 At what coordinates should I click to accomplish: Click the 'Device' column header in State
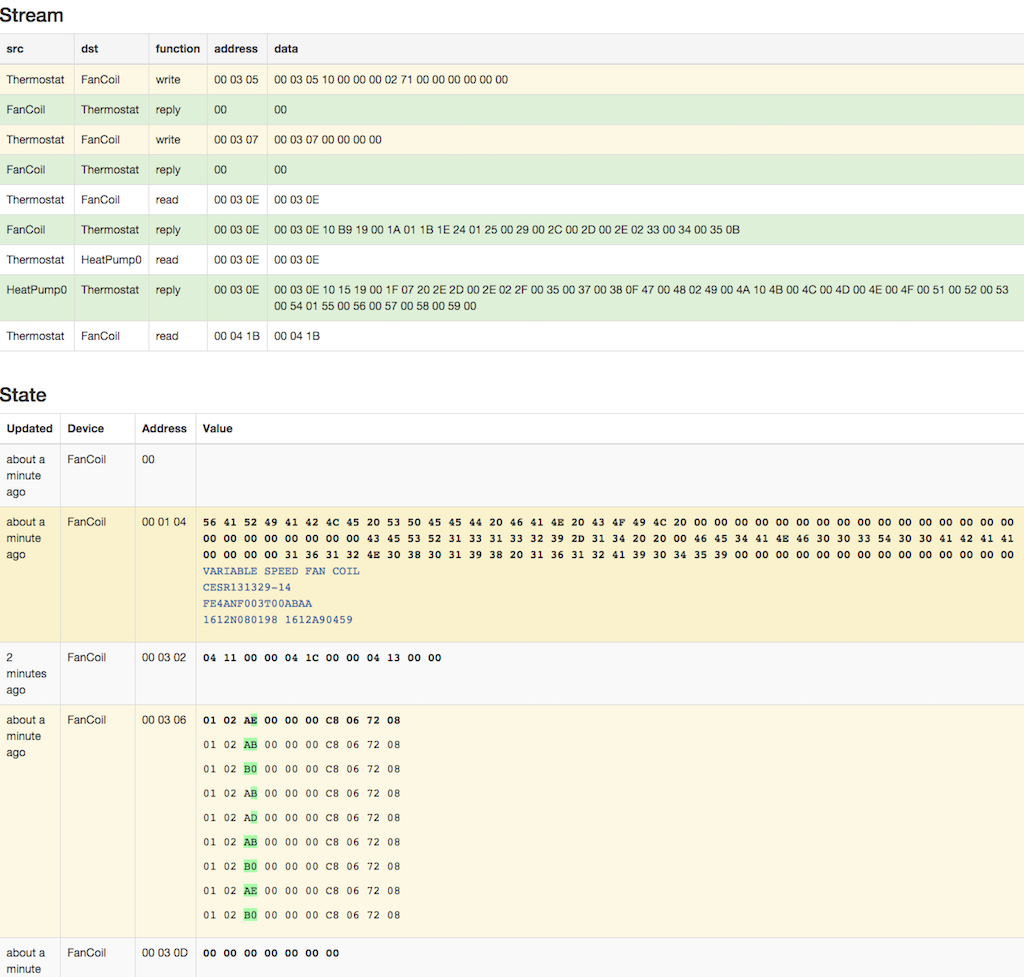coord(86,428)
